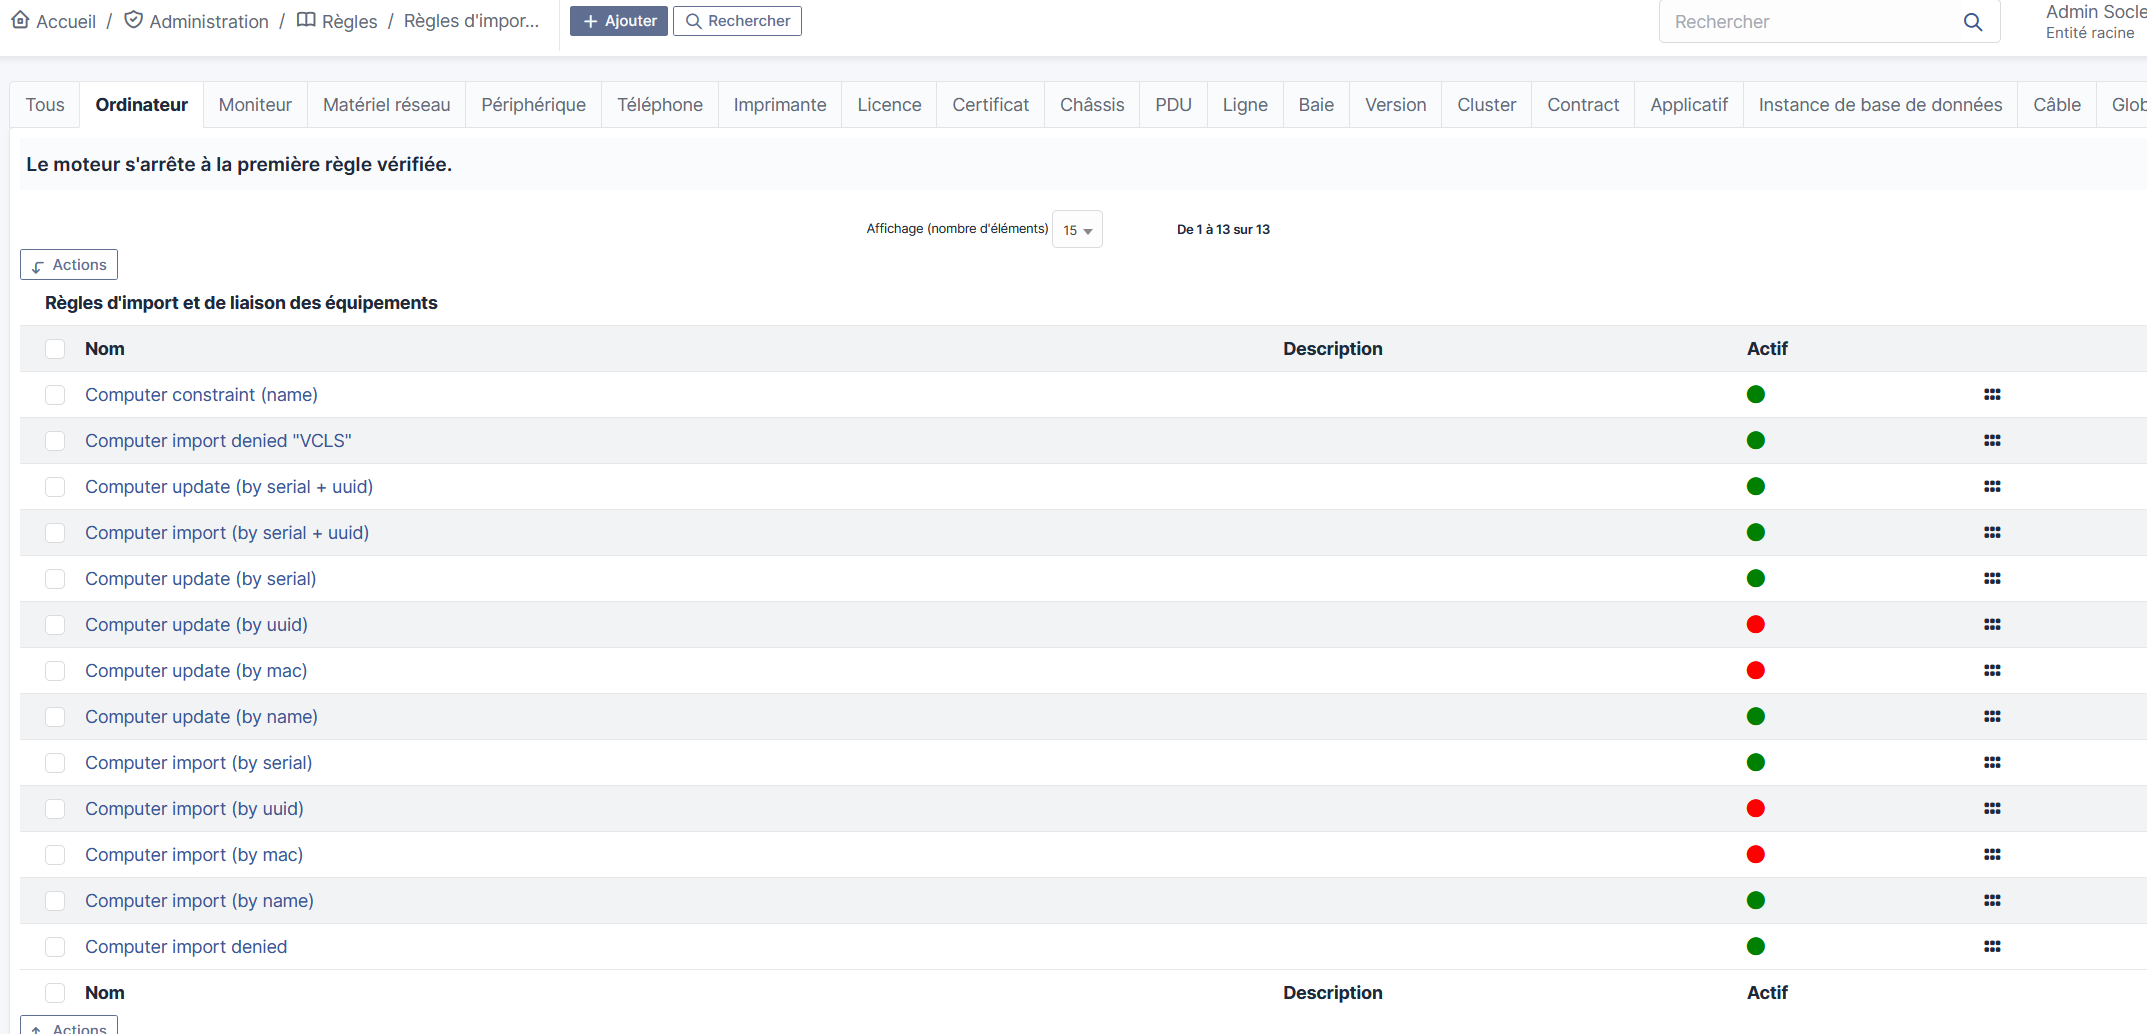Click the Rechercher button next to Ajouter
The image size is (2147, 1034).
coord(737,21)
